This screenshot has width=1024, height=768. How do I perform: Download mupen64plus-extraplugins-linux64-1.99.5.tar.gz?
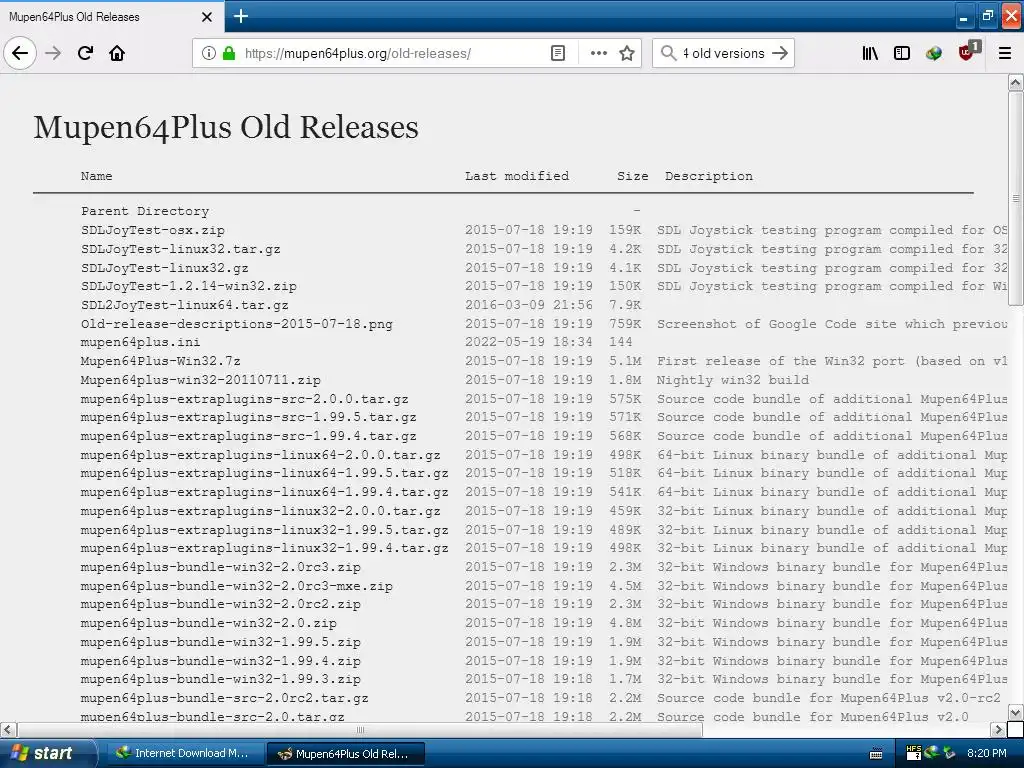tap(264, 473)
